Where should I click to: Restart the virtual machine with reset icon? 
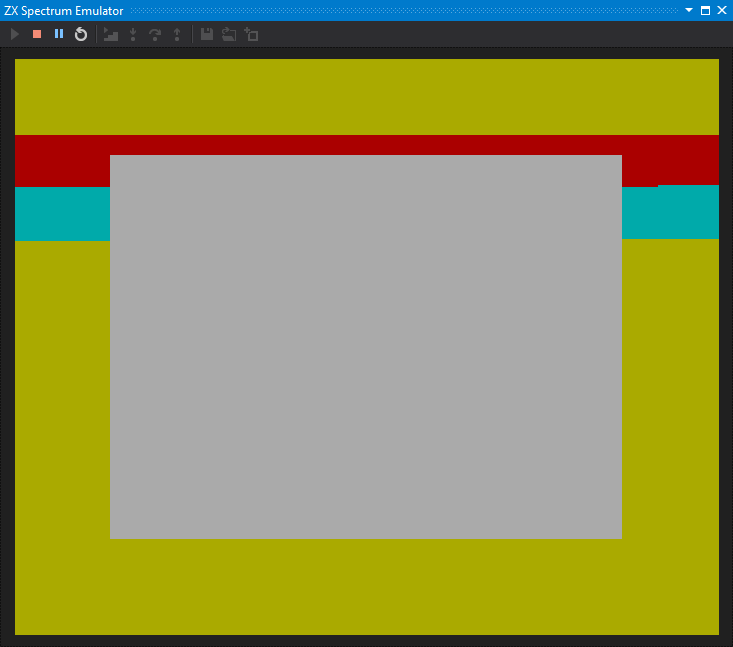(x=81, y=34)
